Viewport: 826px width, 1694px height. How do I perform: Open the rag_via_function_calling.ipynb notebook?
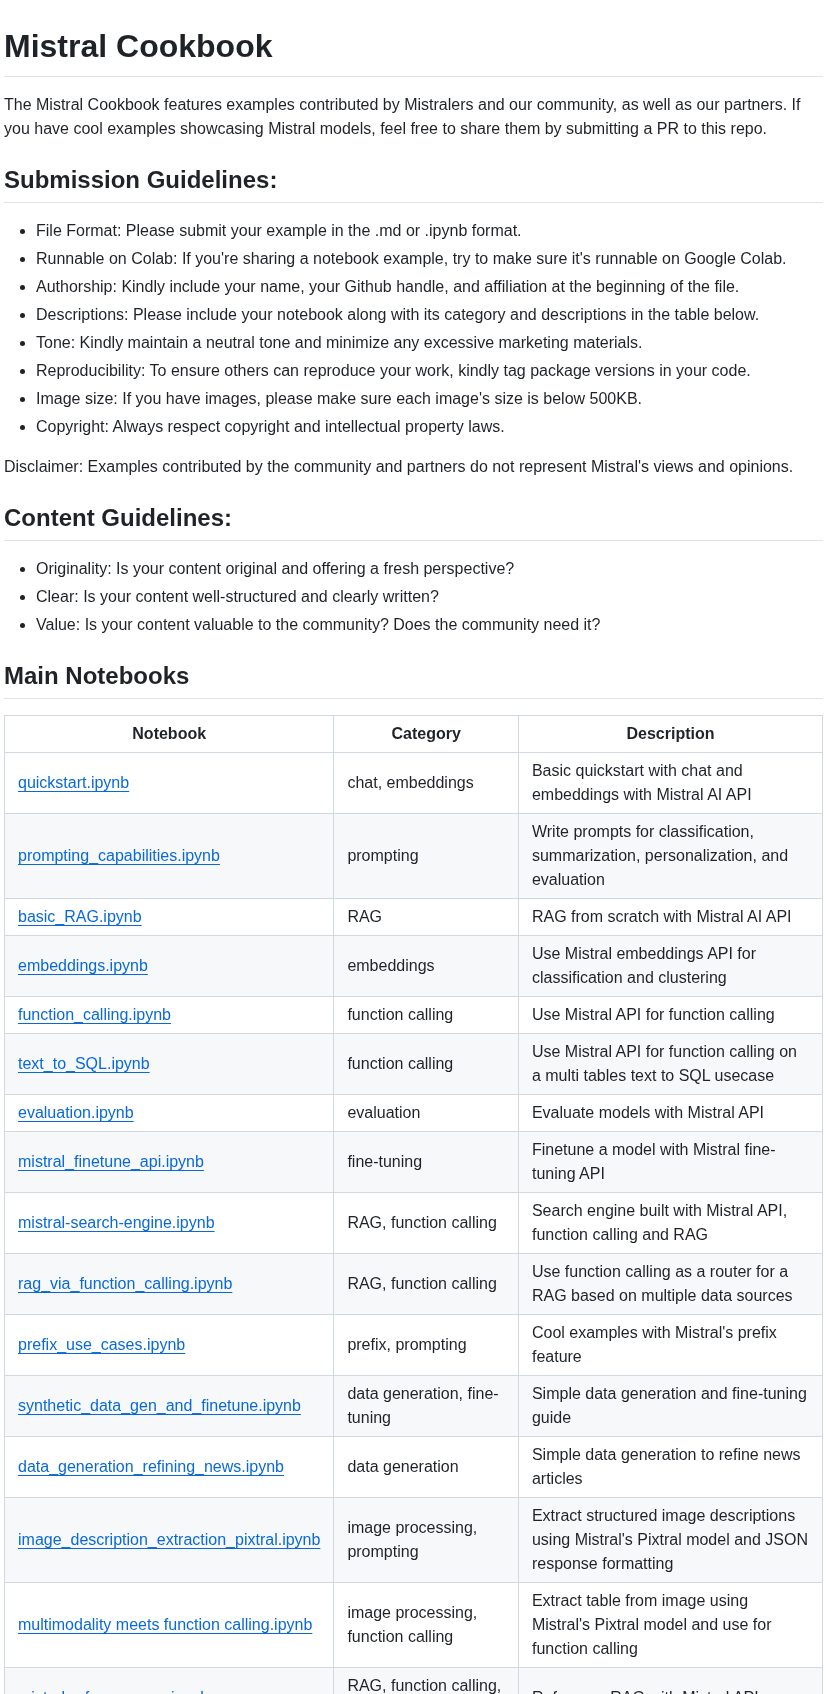coord(125,1284)
